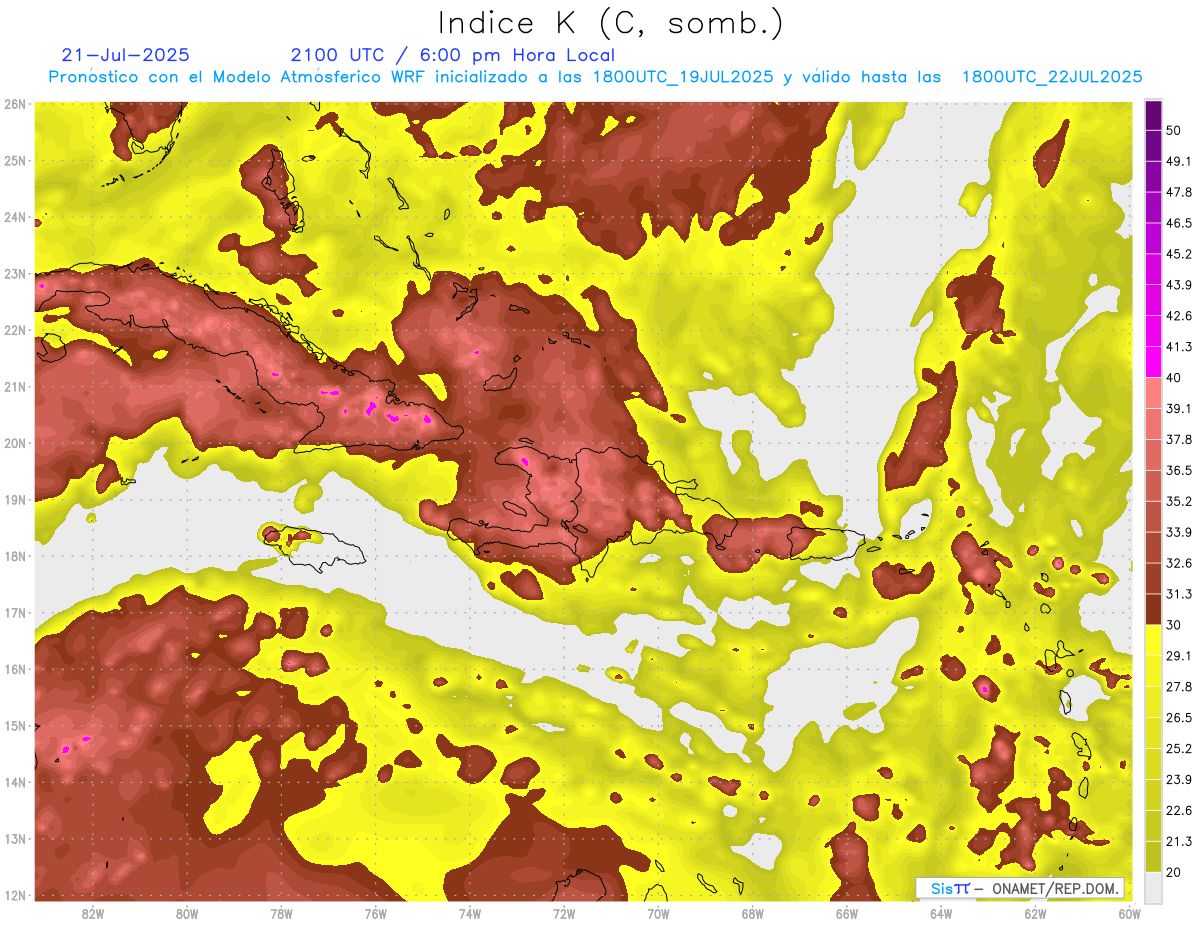Screen dimensions: 1200x927
Task: Click the latitude label "13N"
Action: click(x=14, y=839)
